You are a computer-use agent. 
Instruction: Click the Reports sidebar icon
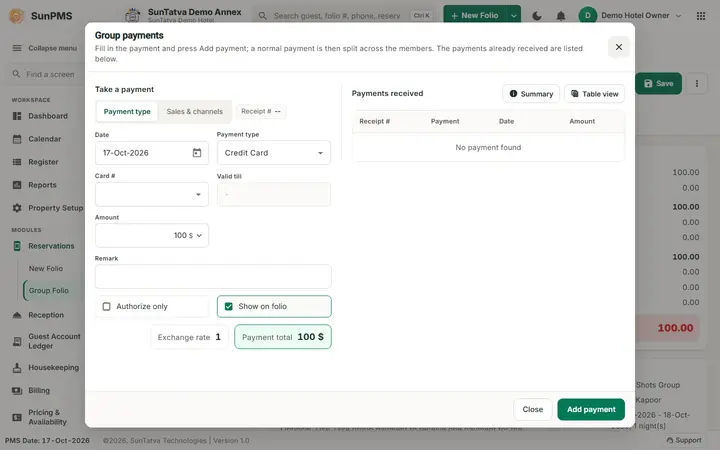tap(17, 185)
